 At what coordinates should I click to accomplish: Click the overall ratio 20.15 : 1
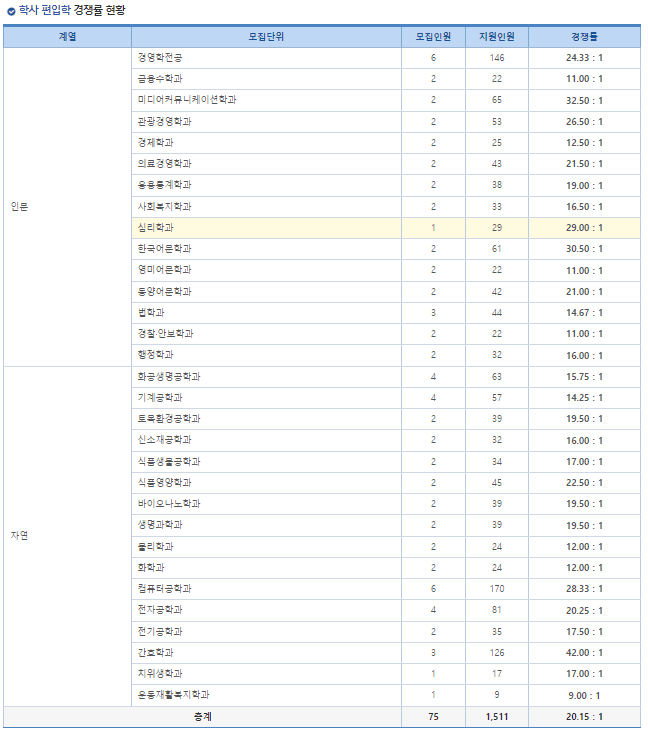coord(584,716)
